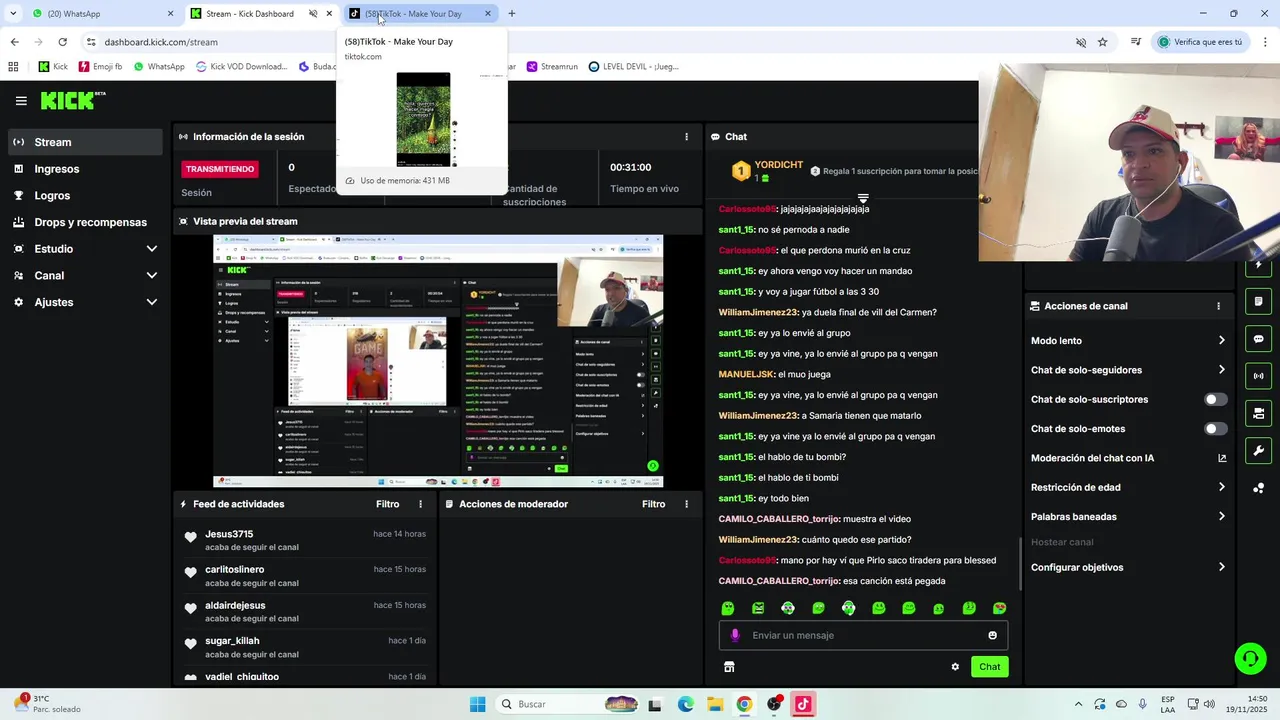Click the stream preview thumbnail
This screenshot has height=720, width=1280.
pyautogui.click(x=438, y=361)
